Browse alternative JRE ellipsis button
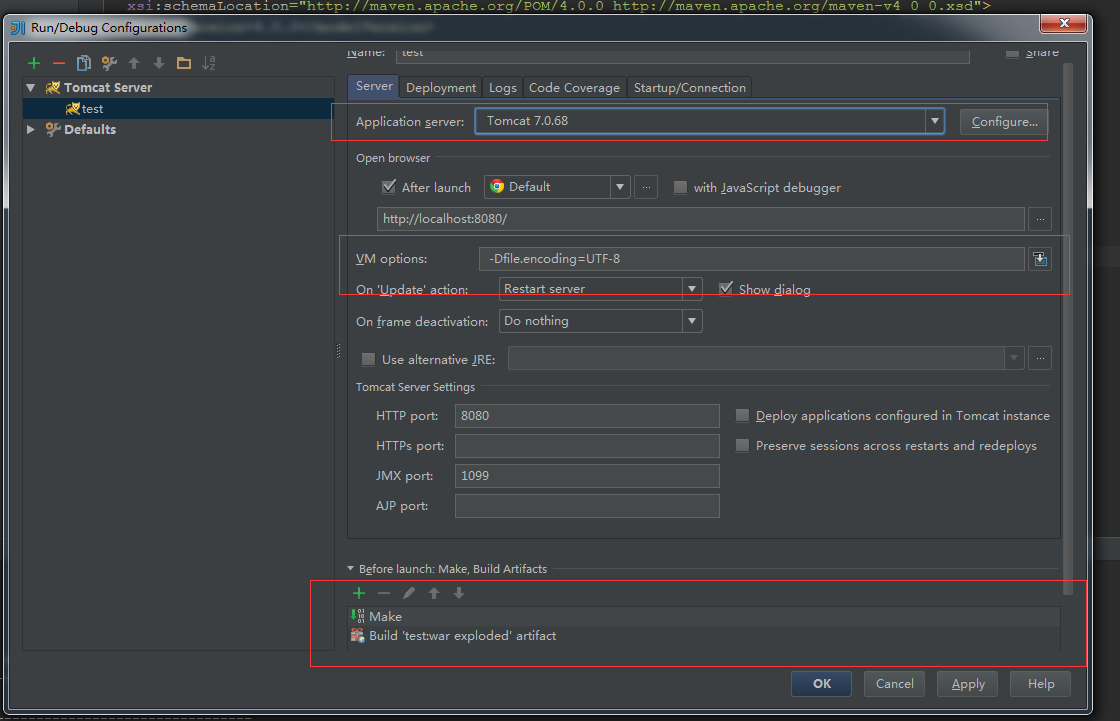1120x721 pixels. [1040, 358]
